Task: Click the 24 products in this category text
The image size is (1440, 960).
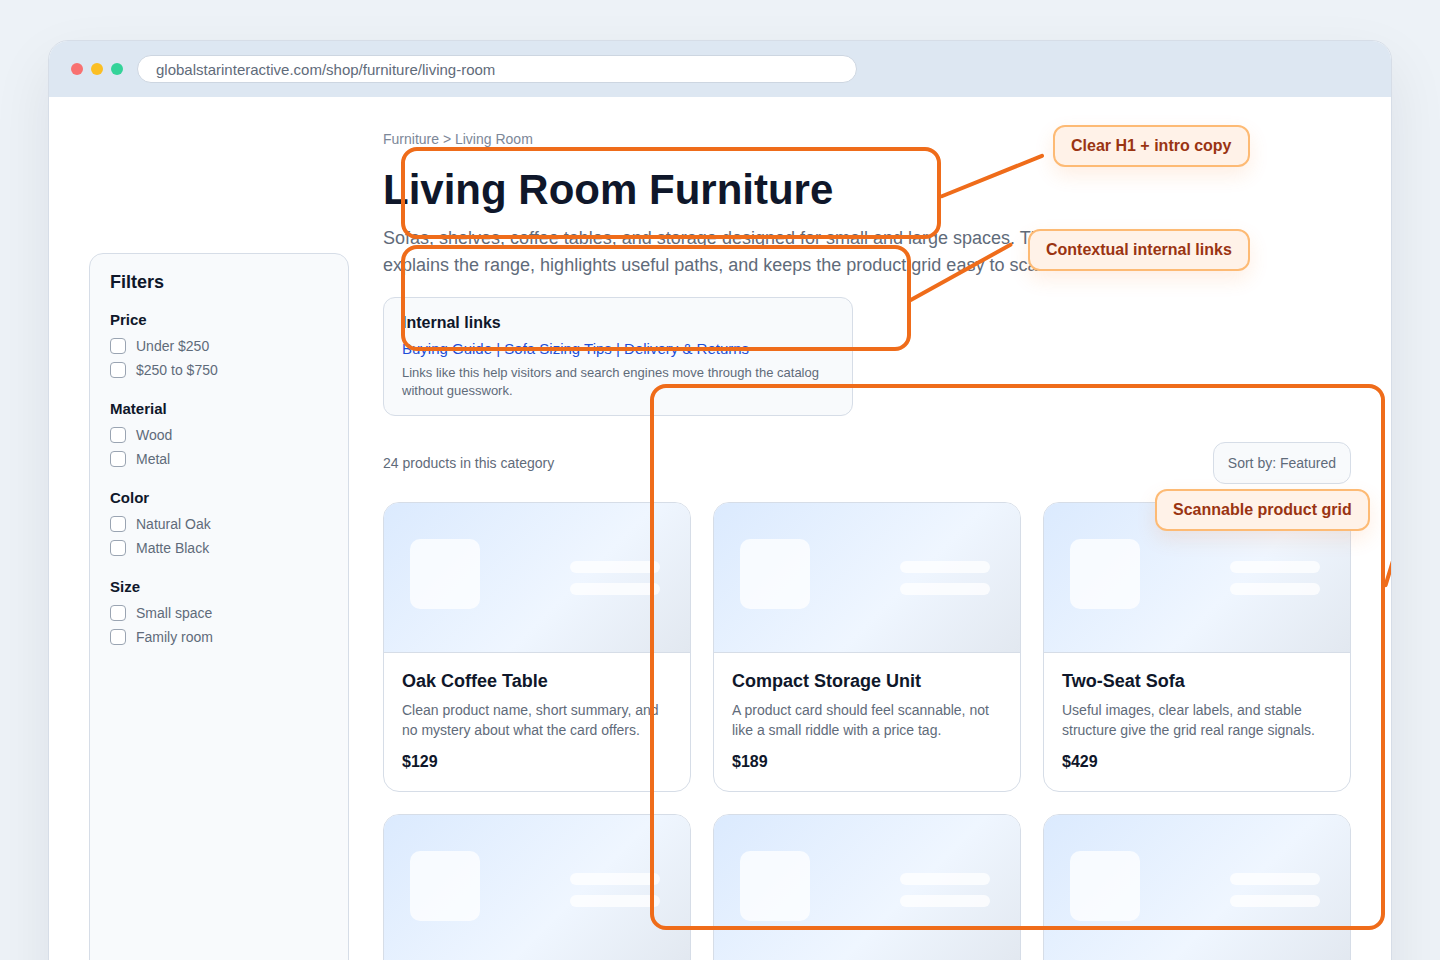Action: tap(468, 463)
